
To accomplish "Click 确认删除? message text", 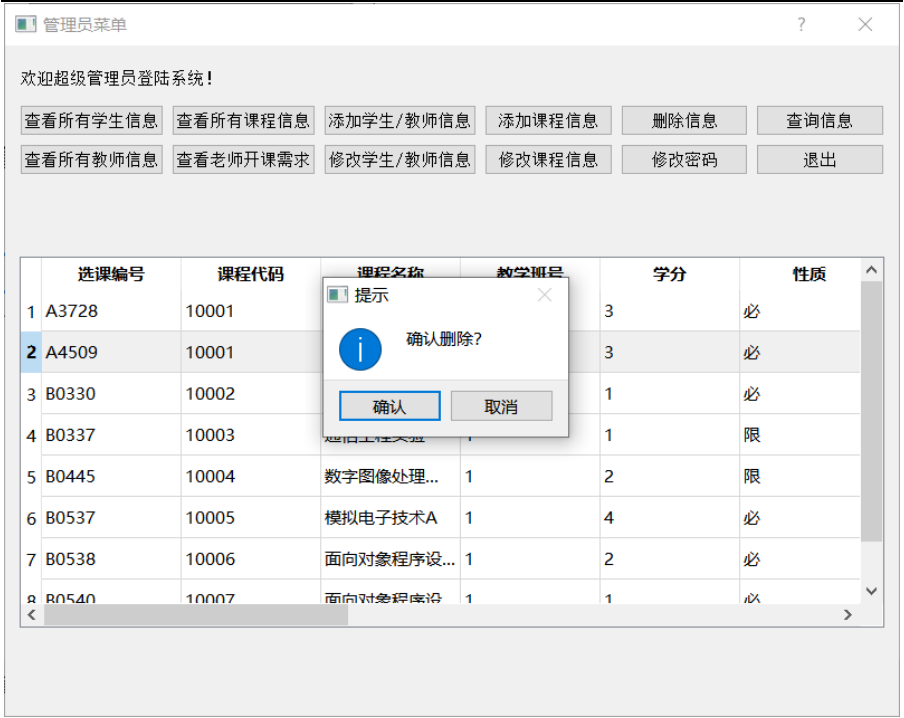I will tap(444, 339).
